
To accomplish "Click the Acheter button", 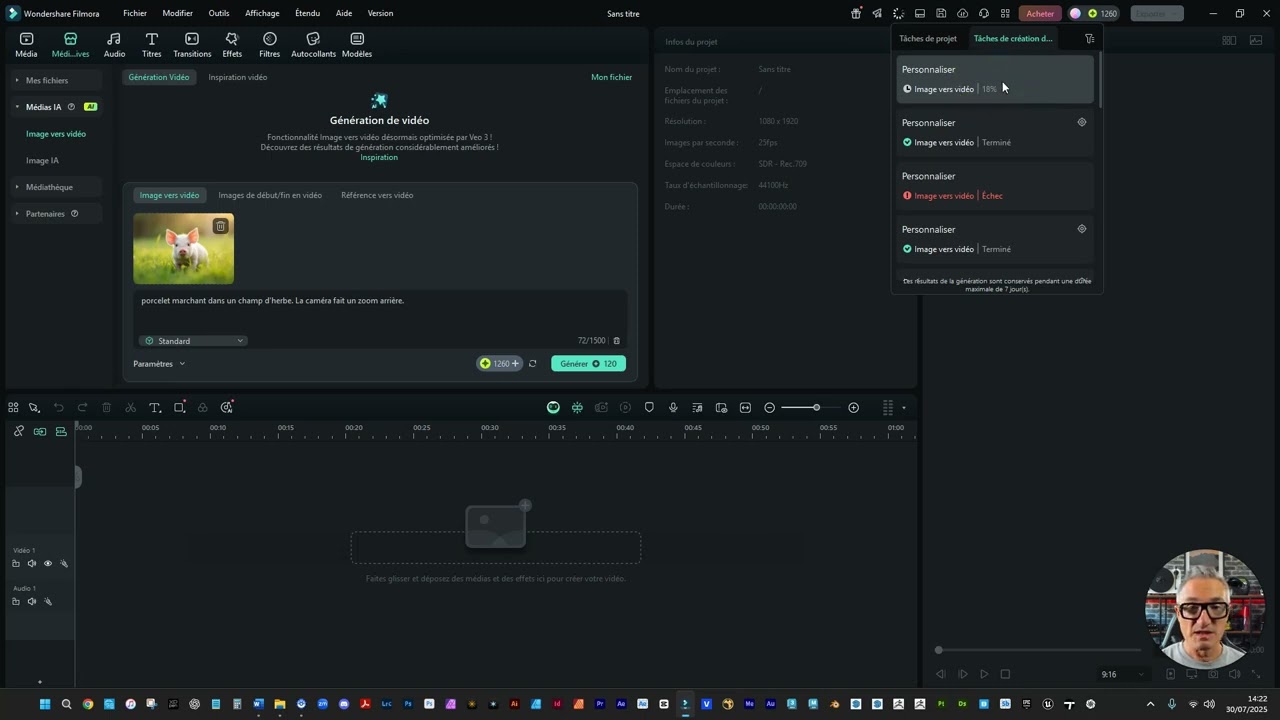I will (x=1040, y=13).
